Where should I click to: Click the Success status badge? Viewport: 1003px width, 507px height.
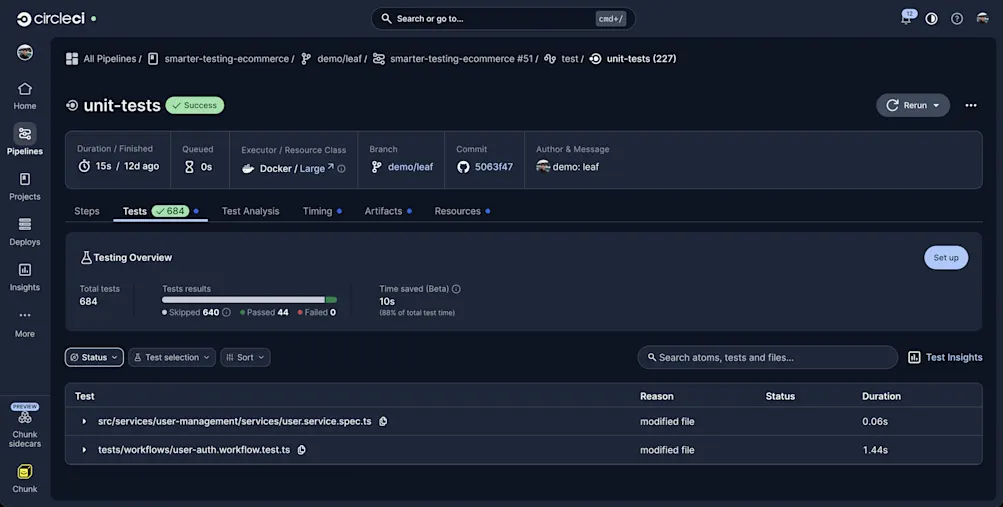point(194,105)
